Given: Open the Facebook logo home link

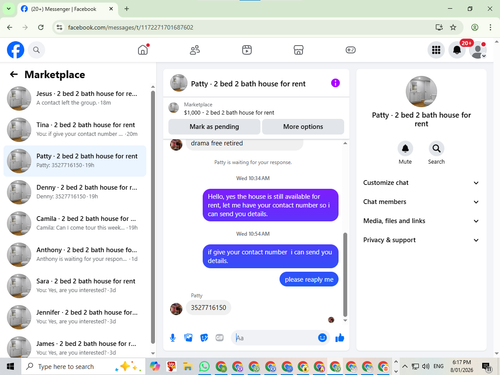Looking at the screenshot, I should pyautogui.click(x=15, y=50).
